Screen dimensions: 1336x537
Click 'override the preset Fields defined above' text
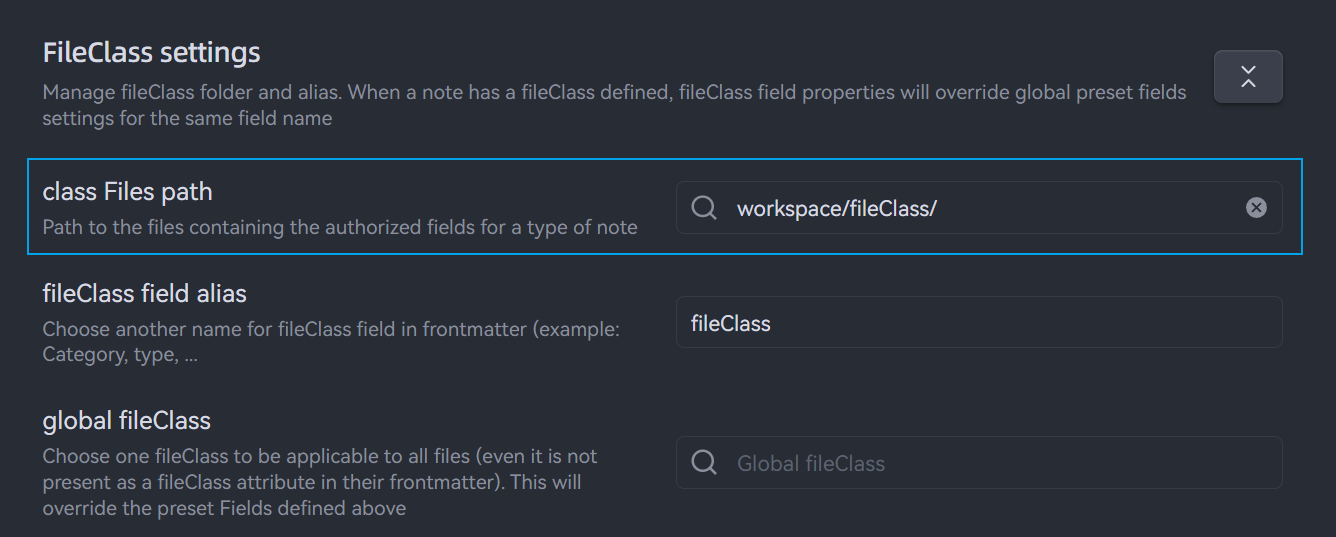pyautogui.click(x=224, y=508)
